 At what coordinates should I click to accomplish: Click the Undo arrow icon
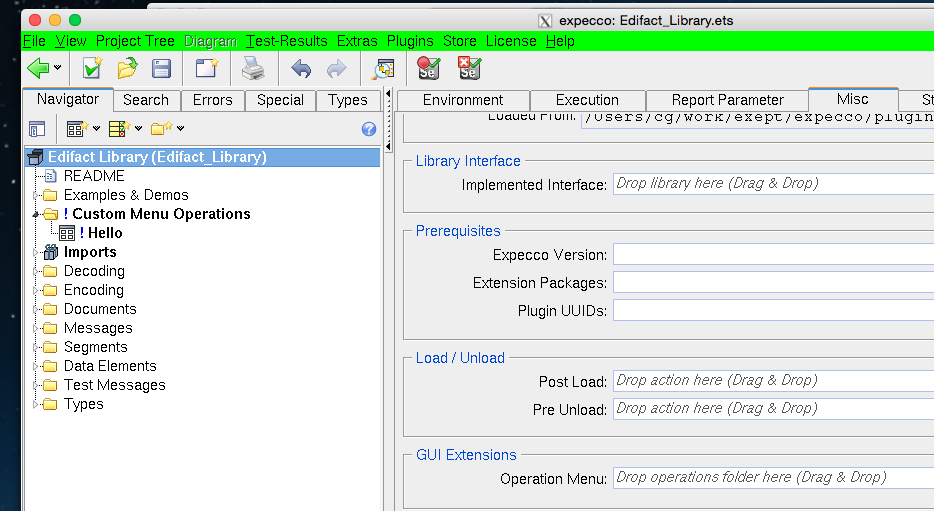tap(300, 68)
